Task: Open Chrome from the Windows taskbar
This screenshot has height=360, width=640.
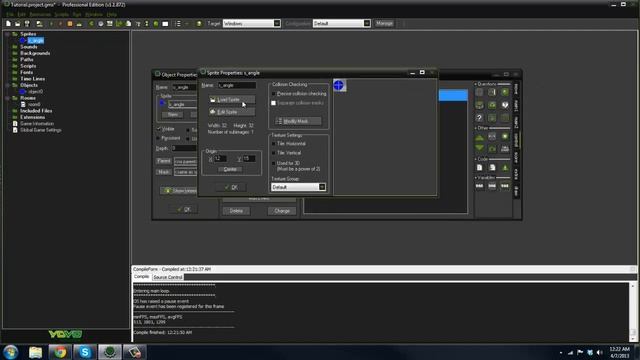Action: click(60, 352)
